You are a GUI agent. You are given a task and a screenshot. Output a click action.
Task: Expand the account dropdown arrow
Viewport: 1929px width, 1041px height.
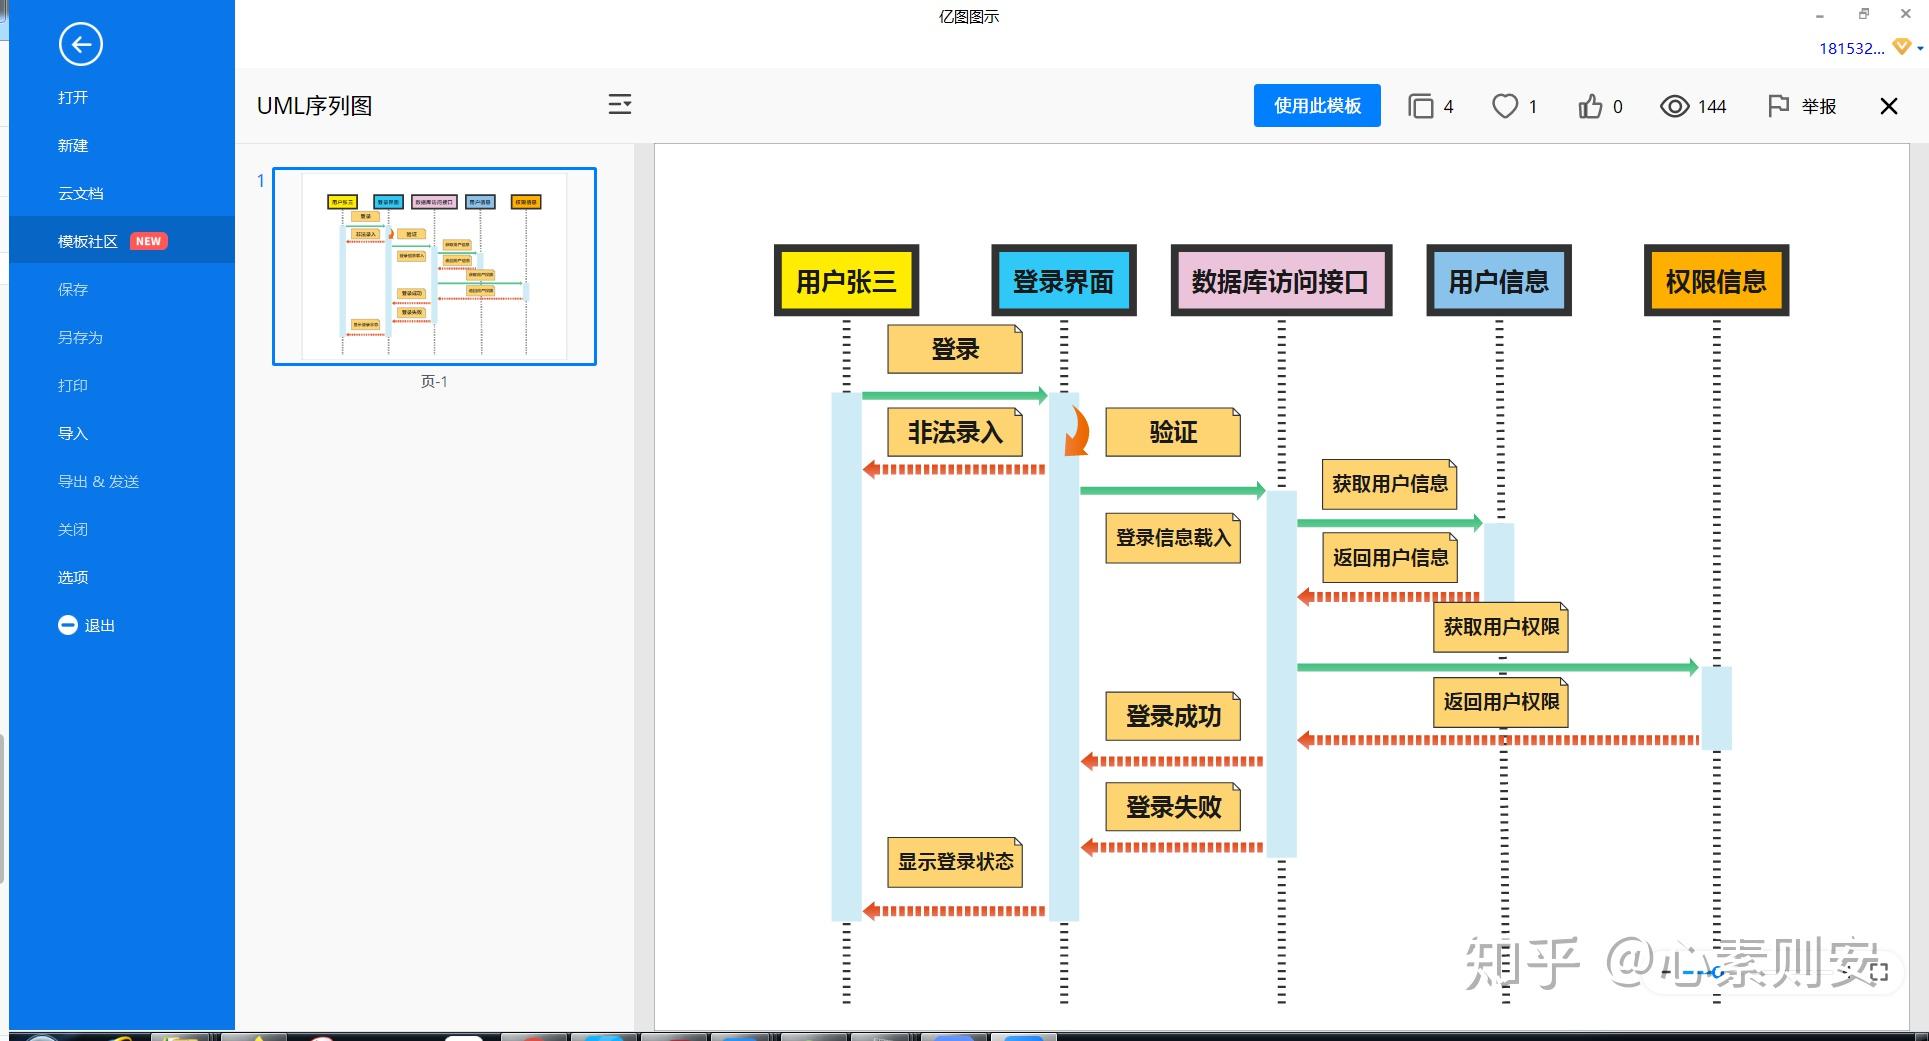[x=1920, y=48]
